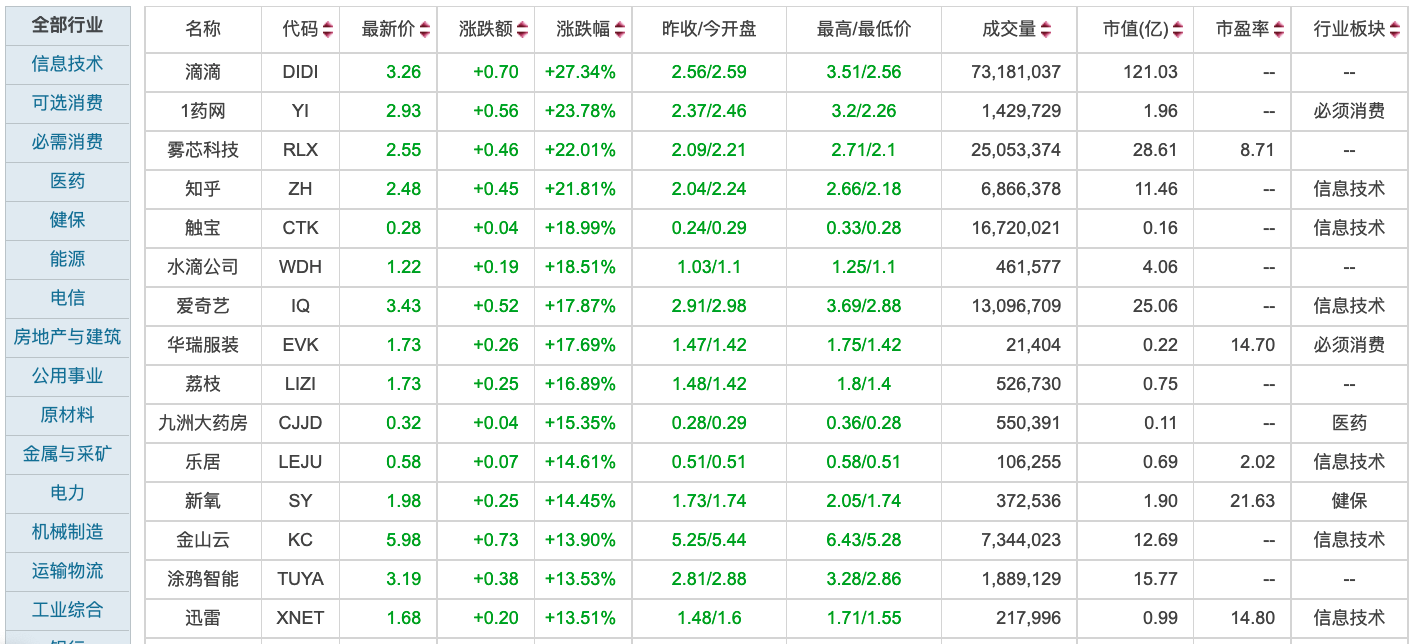Sort by 代码 column arrows
Viewport: 1418px width, 644px height.
point(329,30)
